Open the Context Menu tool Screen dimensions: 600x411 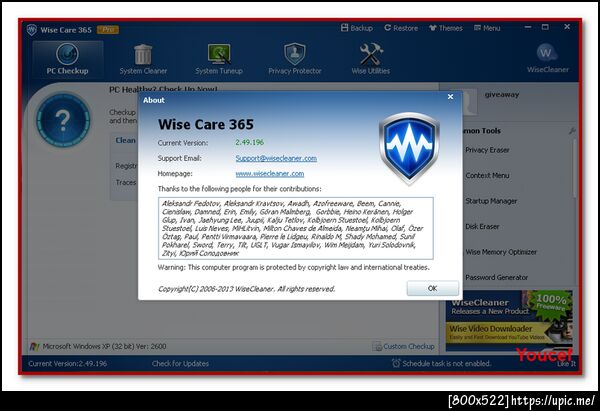click(x=487, y=176)
